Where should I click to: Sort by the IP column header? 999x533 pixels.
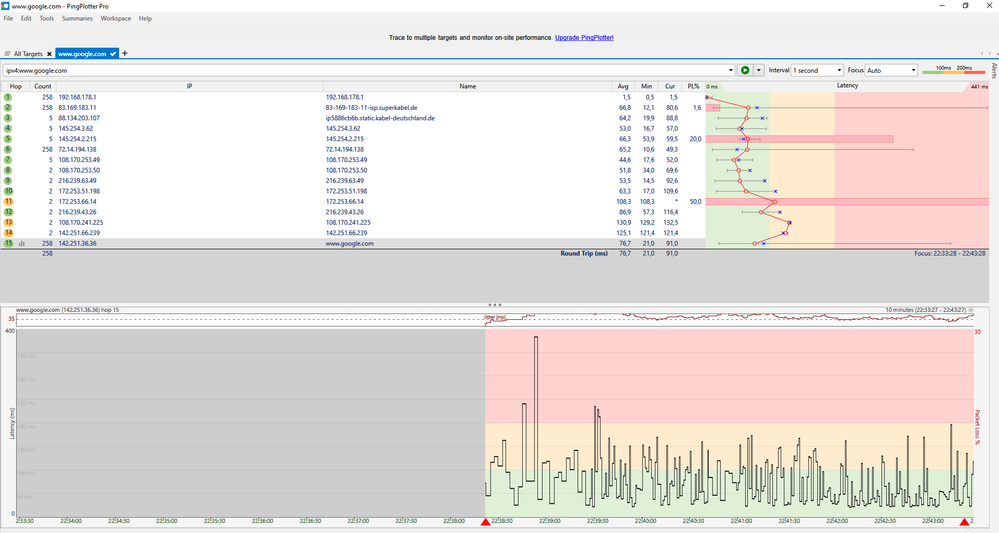[x=189, y=86]
